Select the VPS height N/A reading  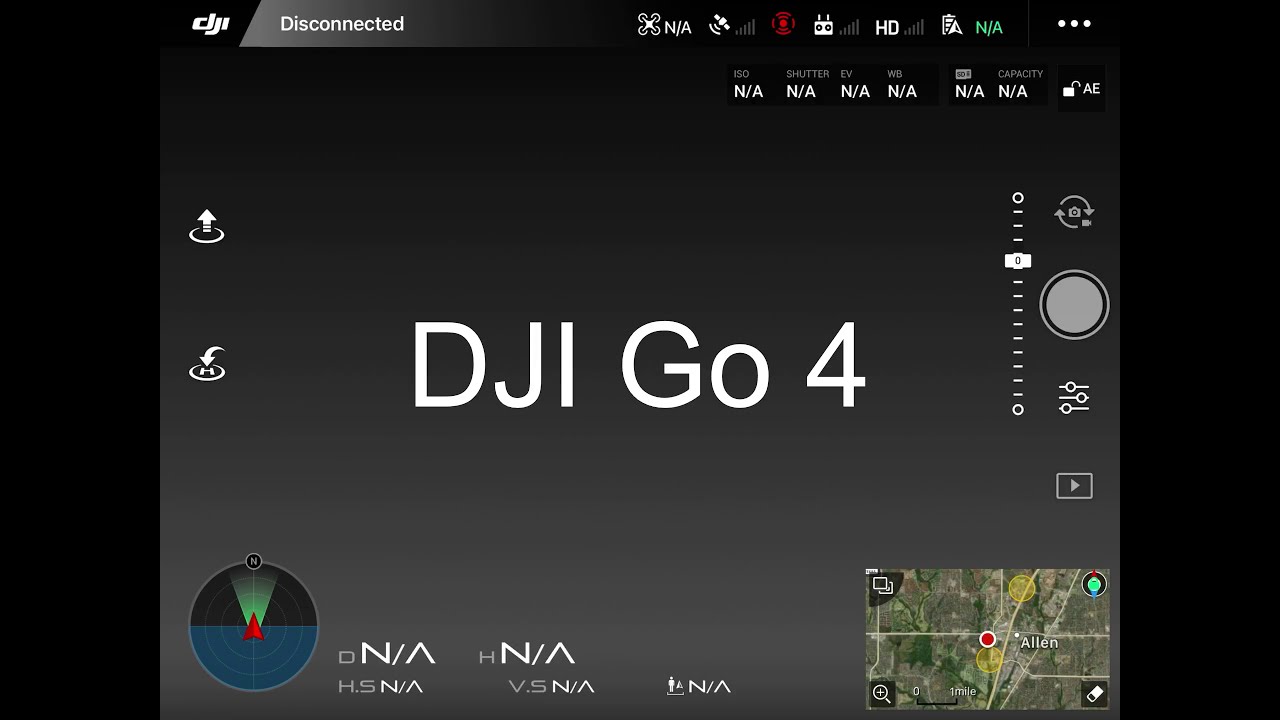pyautogui.click(x=699, y=686)
